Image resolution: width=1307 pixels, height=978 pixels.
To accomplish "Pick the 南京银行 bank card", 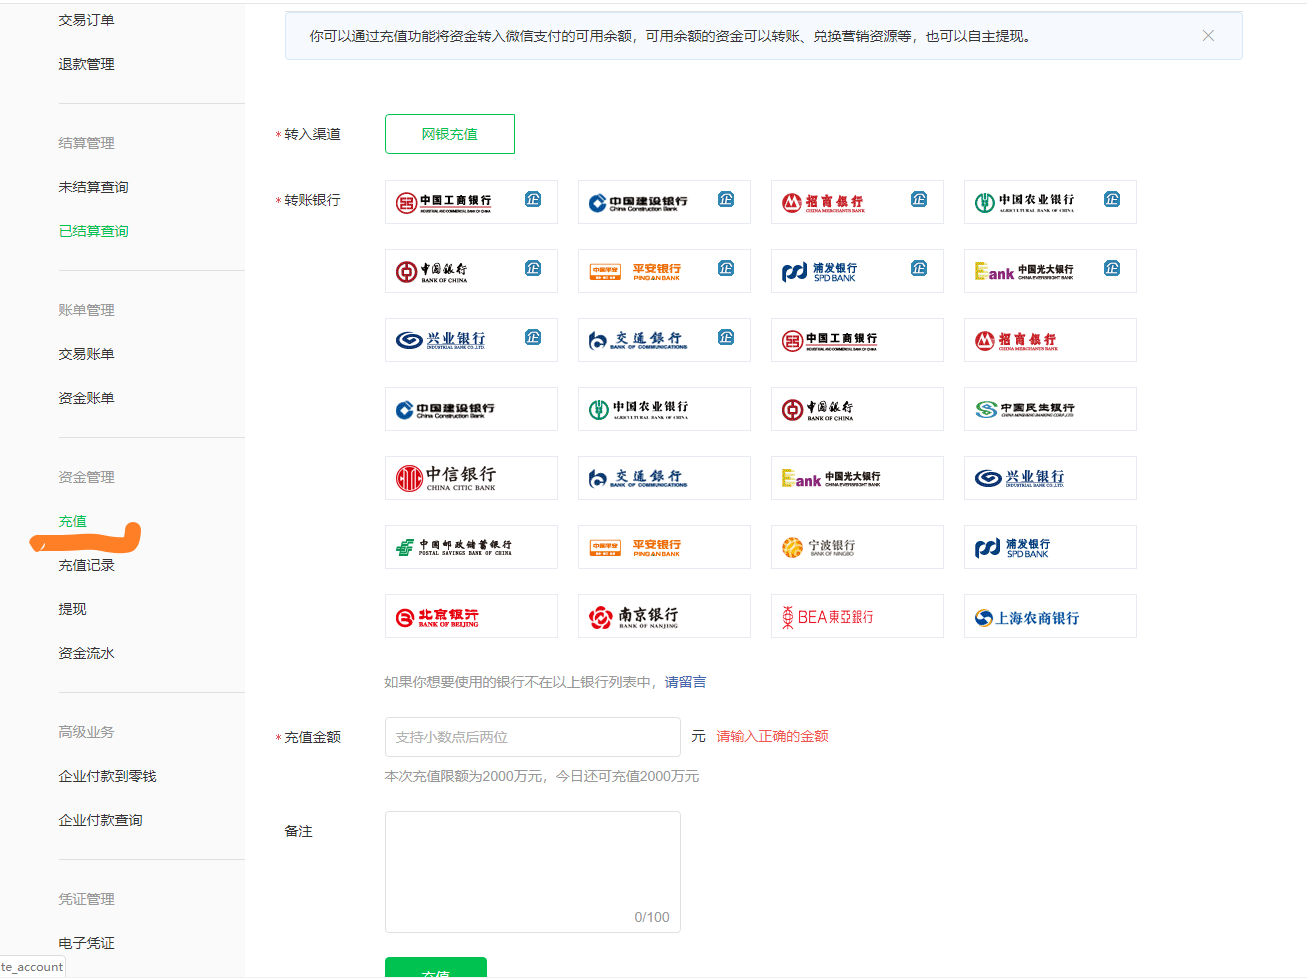I will coord(664,616).
